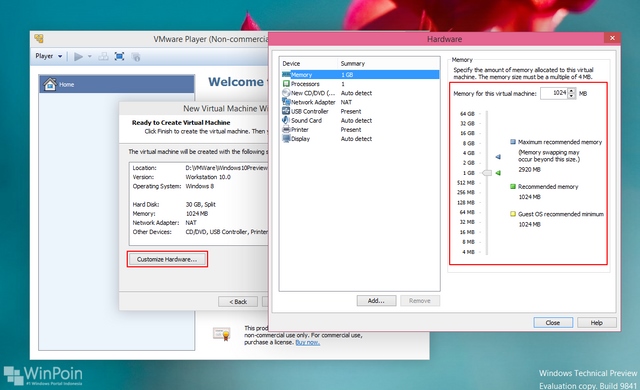Click the Auto detect summary for Sound Card
The height and width of the screenshot is (390, 640).
coord(356,120)
